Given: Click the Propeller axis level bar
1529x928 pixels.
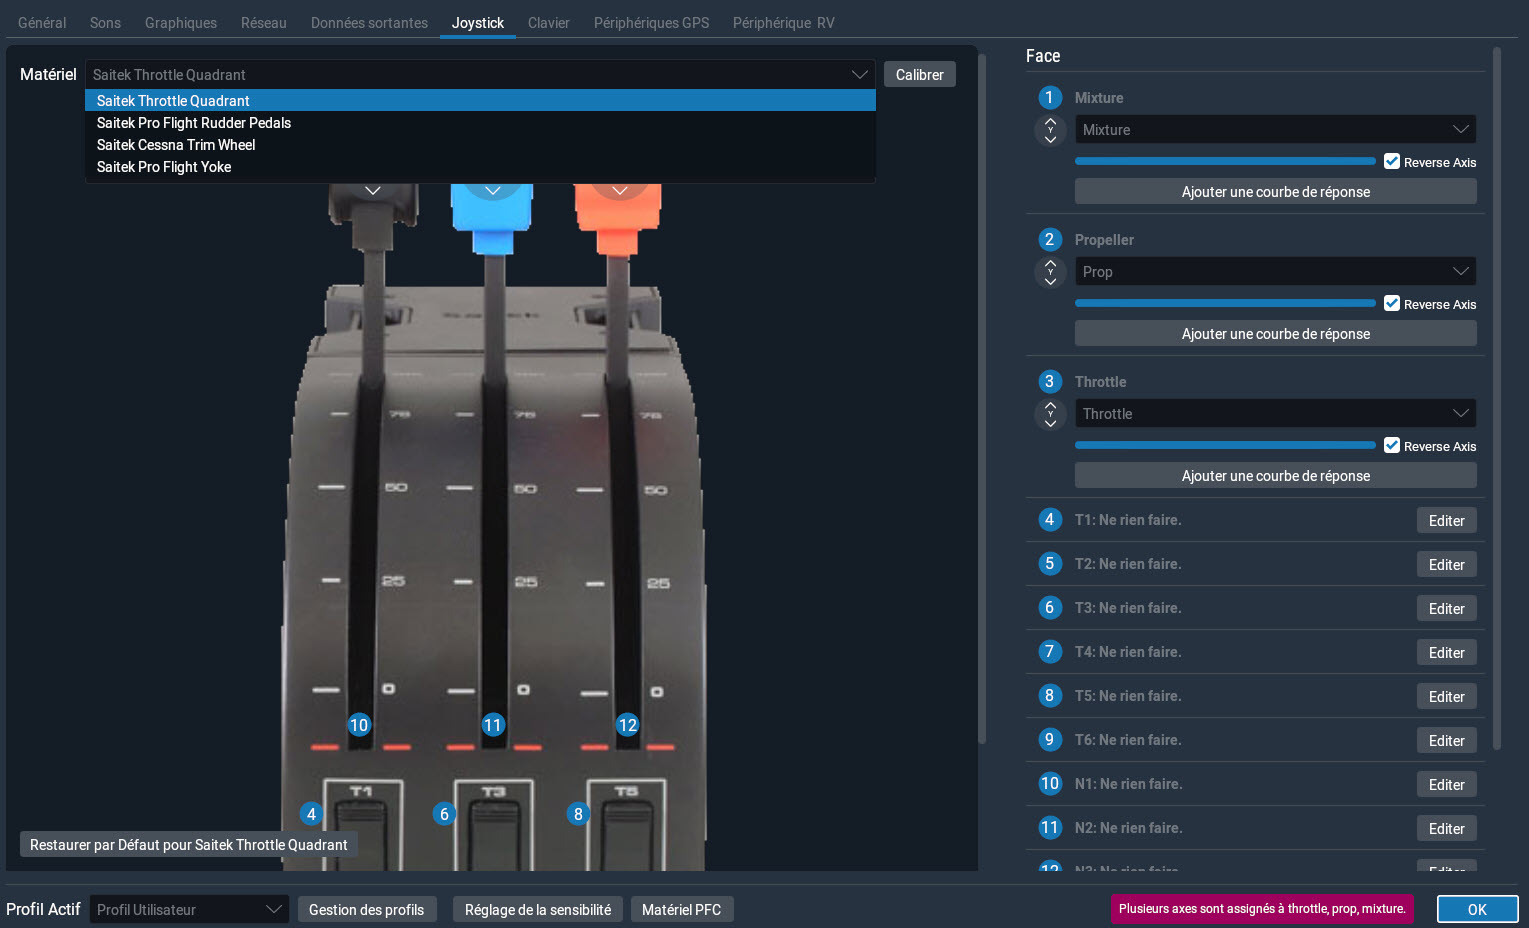Looking at the screenshot, I should click(x=1225, y=303).
